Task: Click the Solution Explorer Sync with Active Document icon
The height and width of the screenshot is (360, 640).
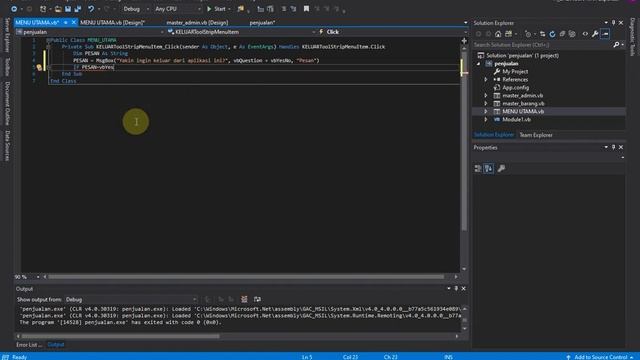Action: [542, 34]
